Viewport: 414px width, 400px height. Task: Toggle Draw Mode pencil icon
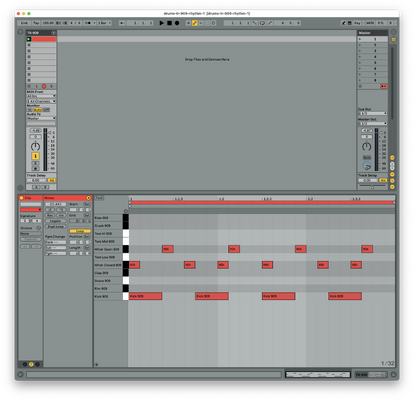[x=343, y=23]
